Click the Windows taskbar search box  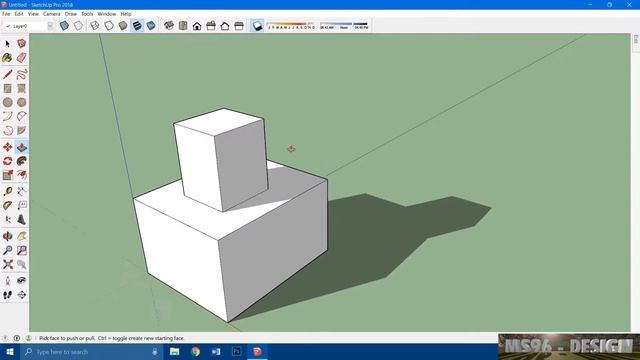92,352
